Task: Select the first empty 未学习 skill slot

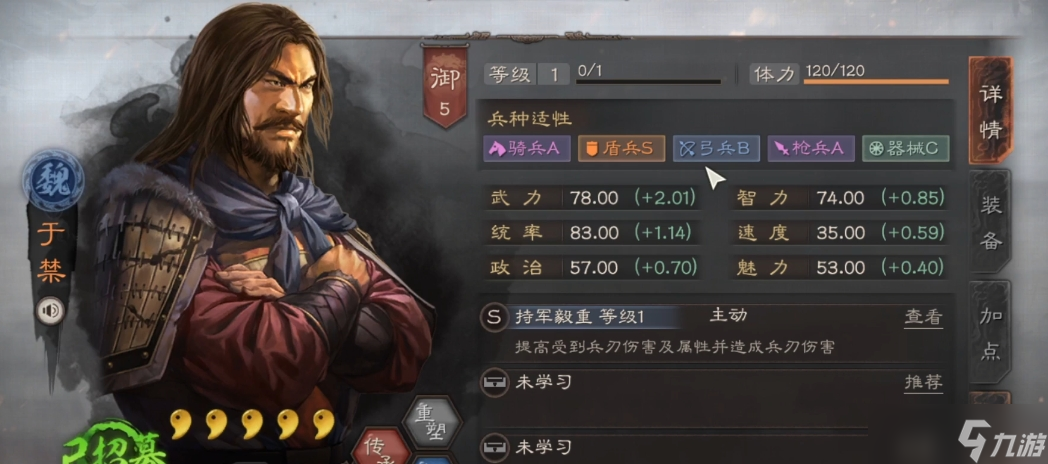Action: [716, 398]
